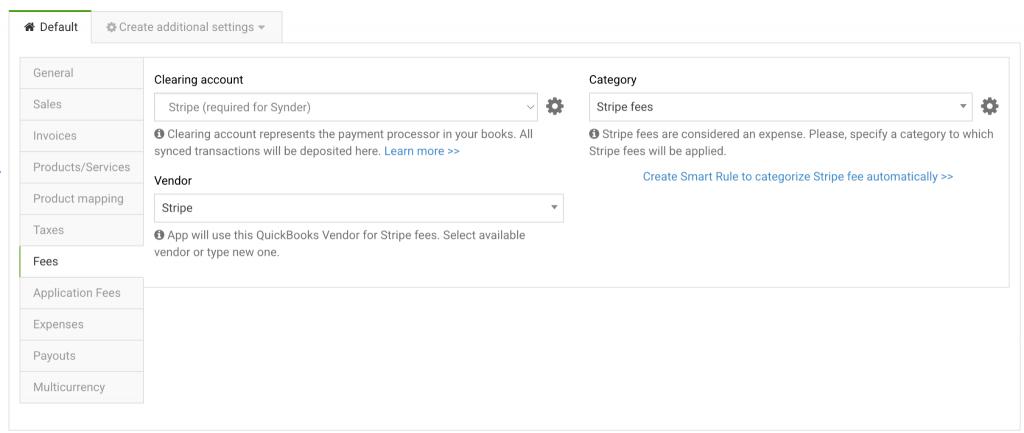
Task: Click gear icon beside Category dropdown
Action: click(x=990, y=106)
